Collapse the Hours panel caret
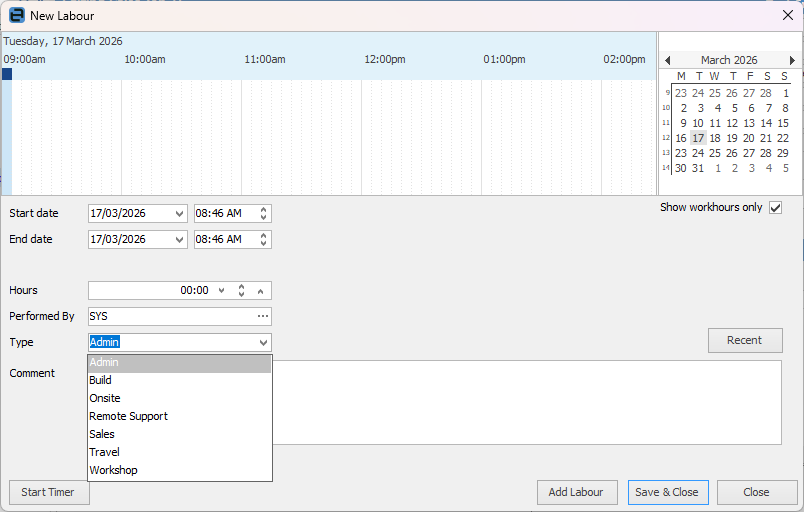Image resolution: width=804 pixels, height=512 pixels. click(260, 291)
